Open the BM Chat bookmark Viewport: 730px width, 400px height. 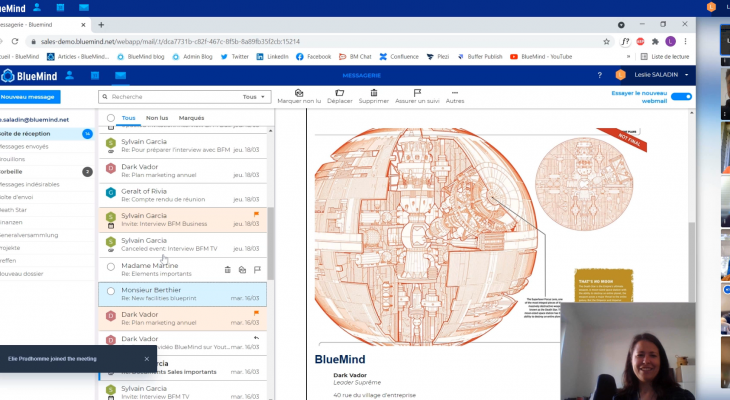click(355, 57)
